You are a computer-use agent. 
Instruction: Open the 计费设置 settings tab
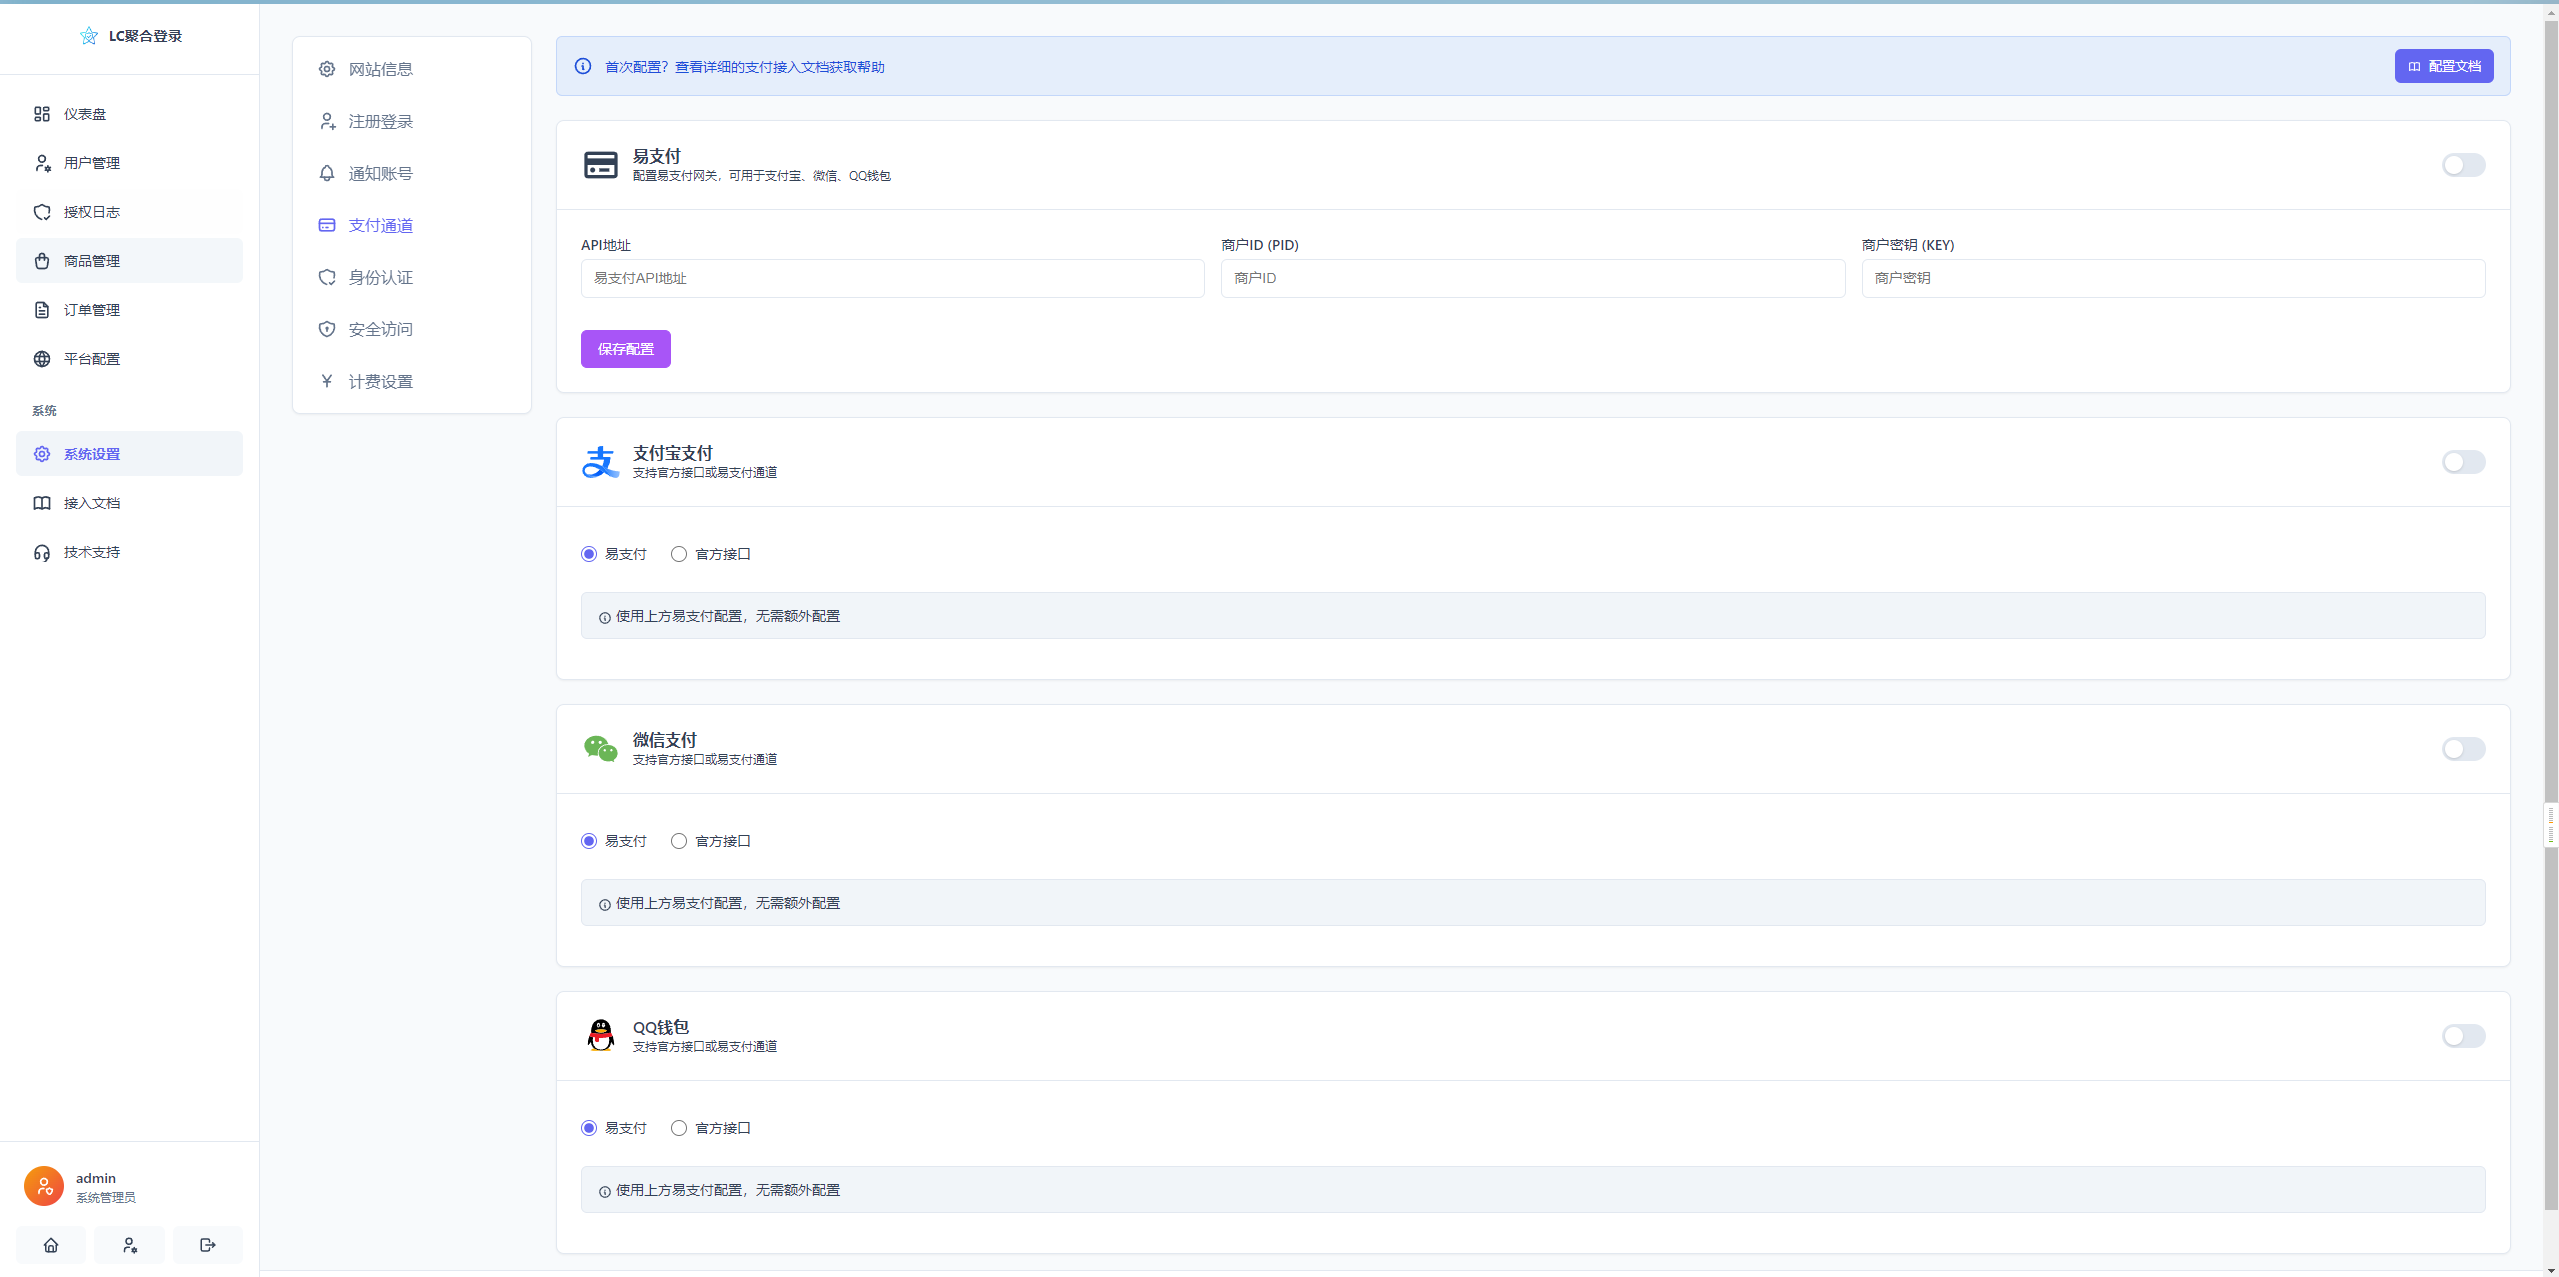[380, 382]
